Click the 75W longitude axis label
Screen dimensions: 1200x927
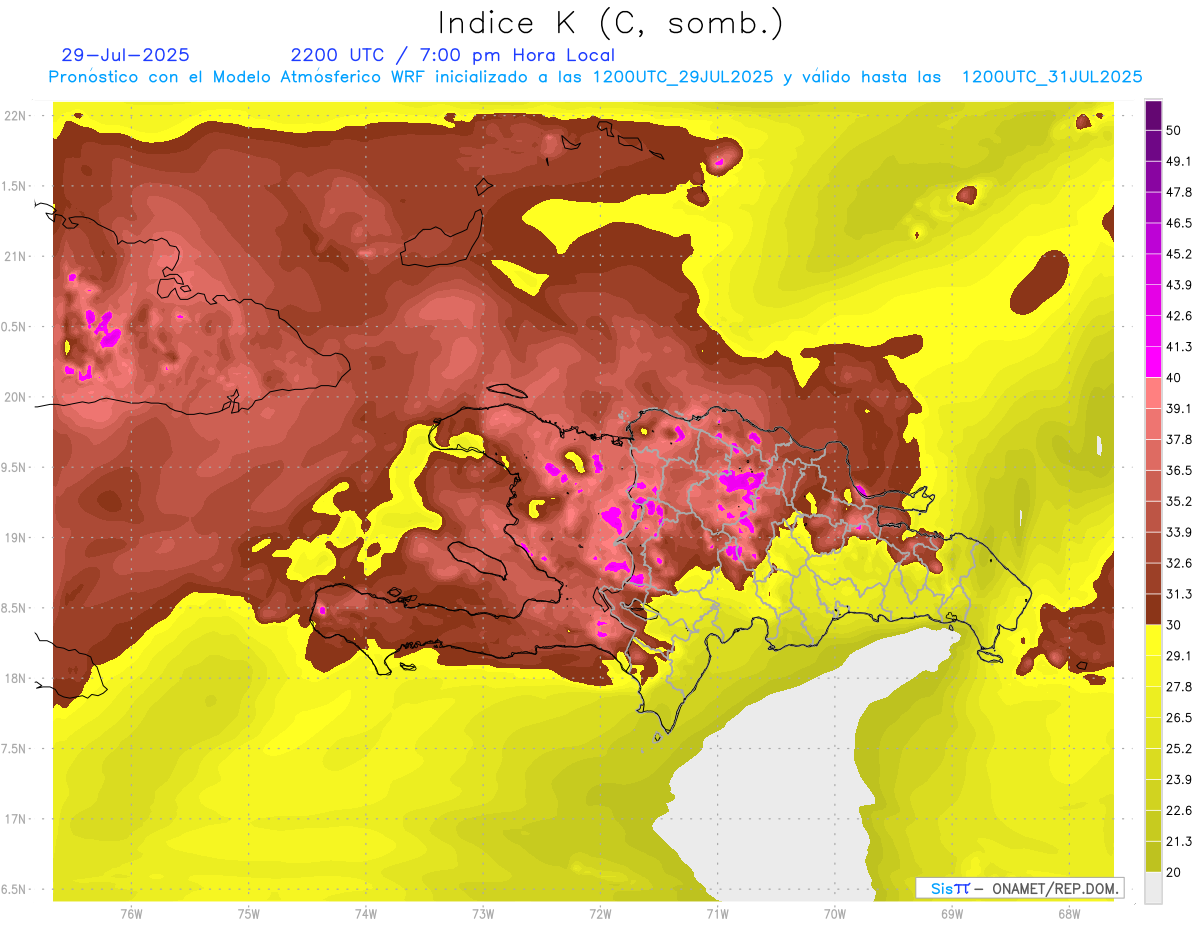coord(249,913)
